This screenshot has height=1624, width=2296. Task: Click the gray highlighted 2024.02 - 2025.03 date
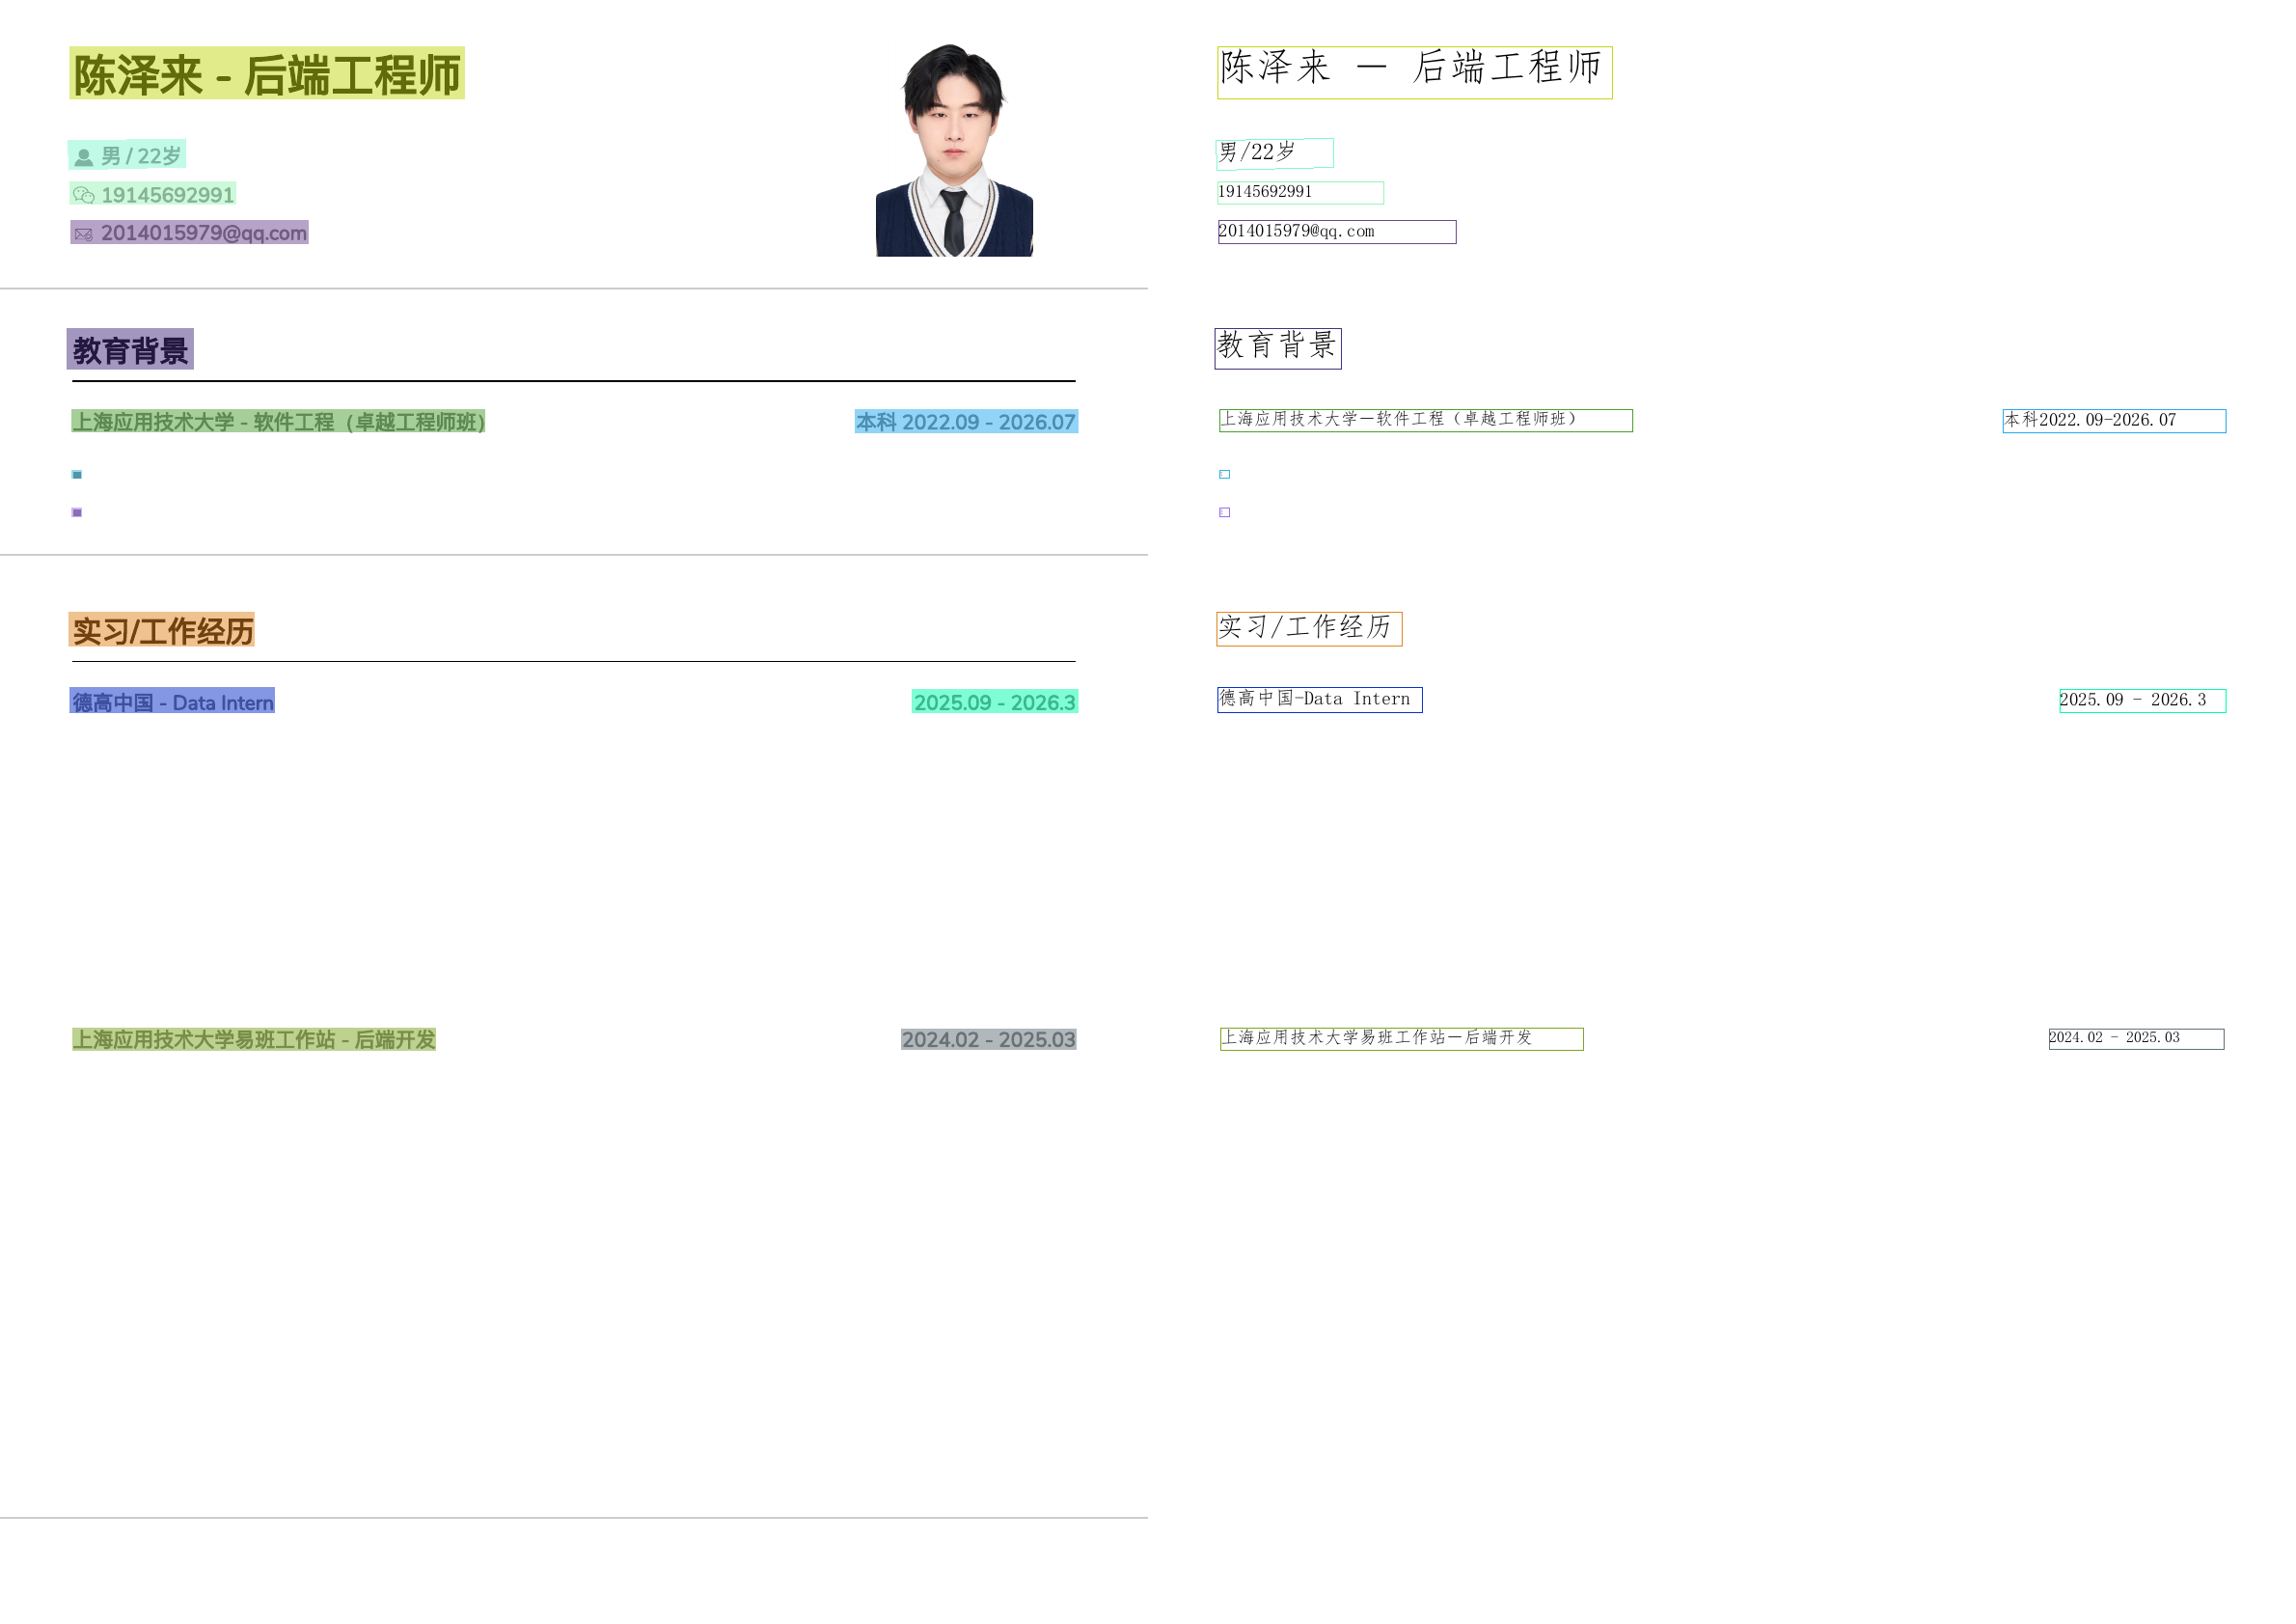(x=988, y=1040)
